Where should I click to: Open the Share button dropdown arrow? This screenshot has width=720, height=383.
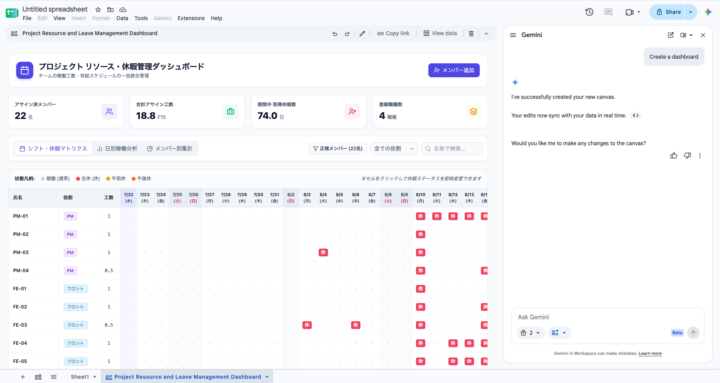pos(691,12)
